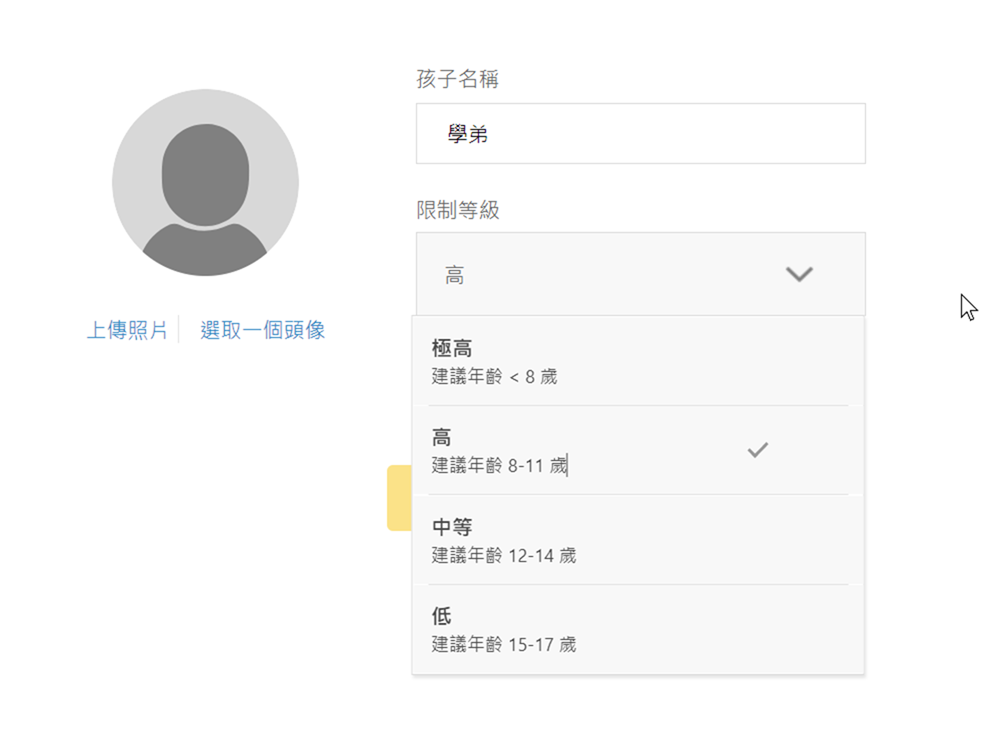The width and height of the screenshot is (1003, 755).
Task: Click the checkmark icon beside the 高 option
Action: point(758,451)
